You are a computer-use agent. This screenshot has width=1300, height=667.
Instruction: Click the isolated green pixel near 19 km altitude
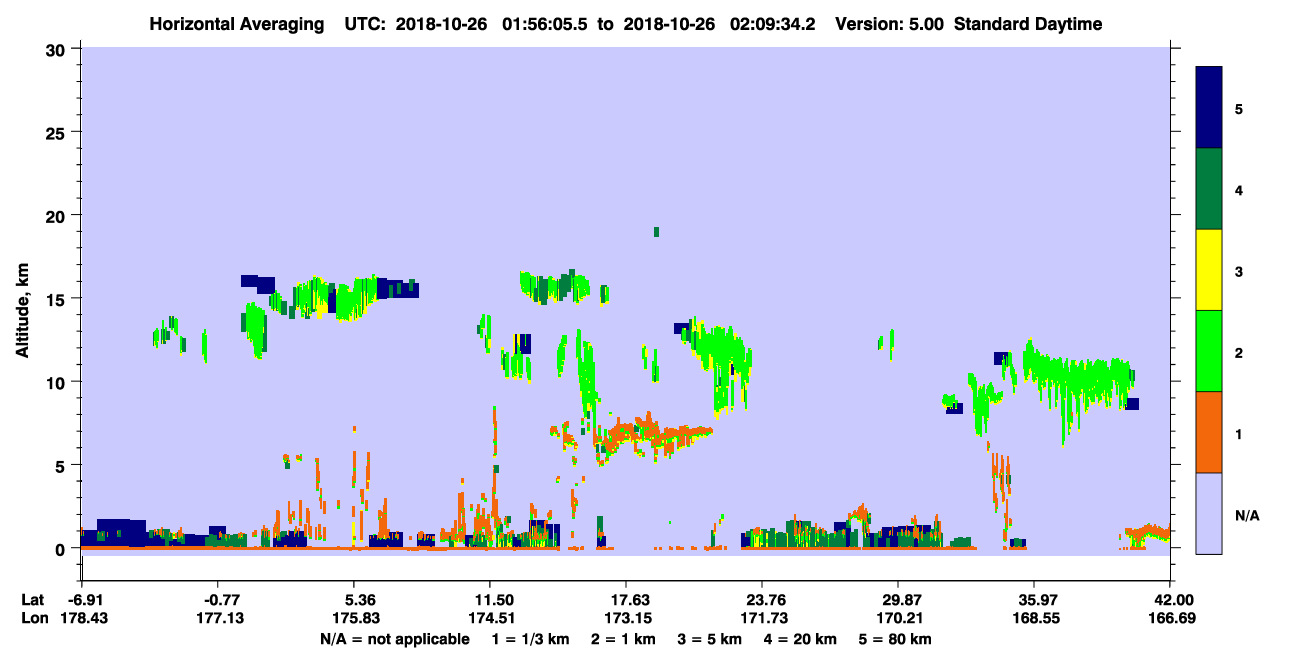click(656, 232)
